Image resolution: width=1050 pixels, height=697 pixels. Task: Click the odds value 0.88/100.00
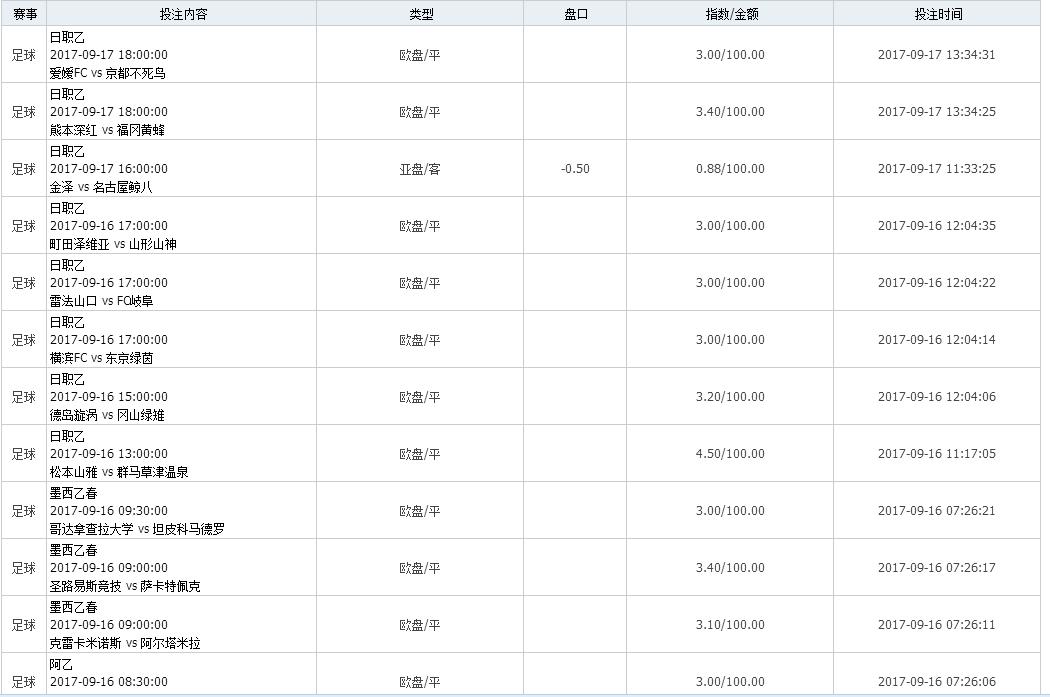click(730, 169)
